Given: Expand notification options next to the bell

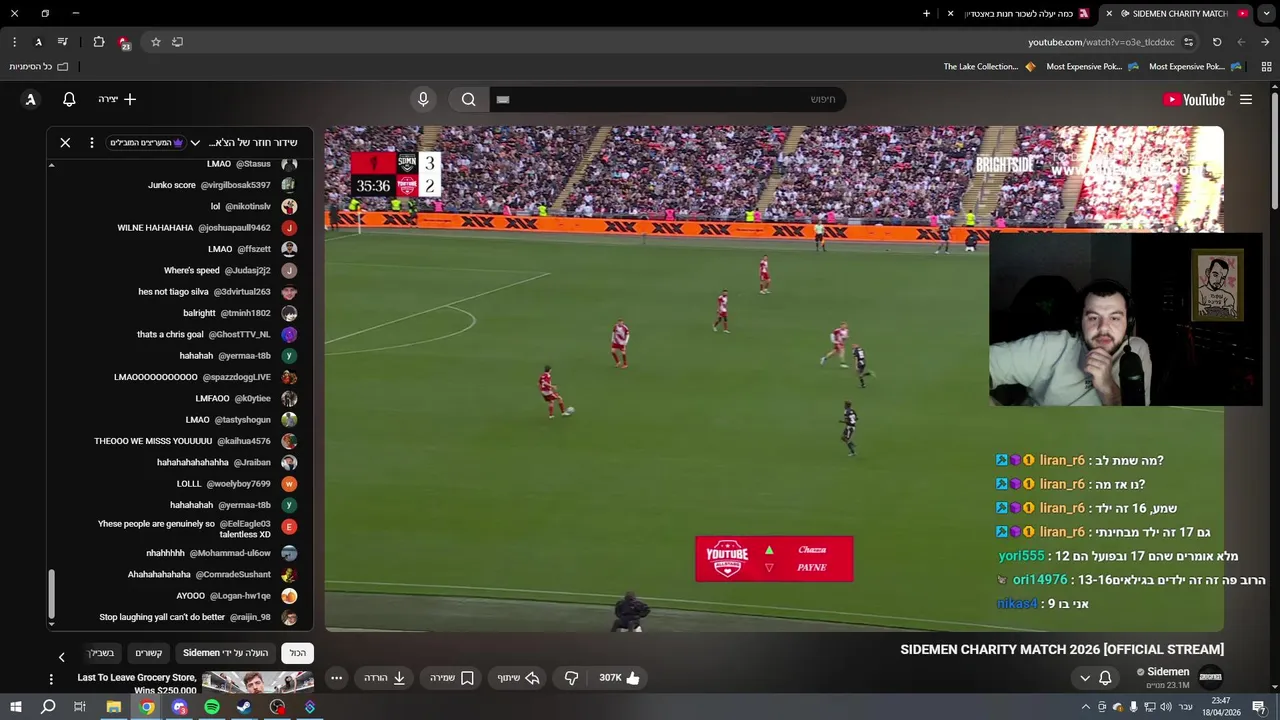Looking at the screenshot, I should 1085,678.
